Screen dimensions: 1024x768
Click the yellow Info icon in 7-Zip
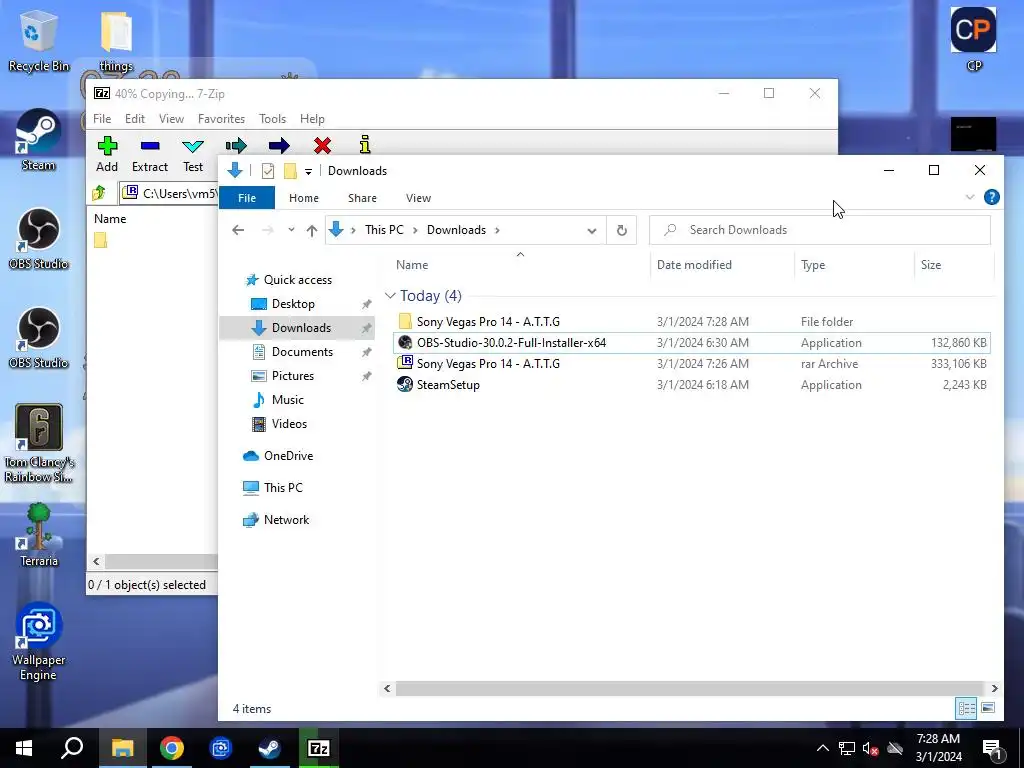365,144
